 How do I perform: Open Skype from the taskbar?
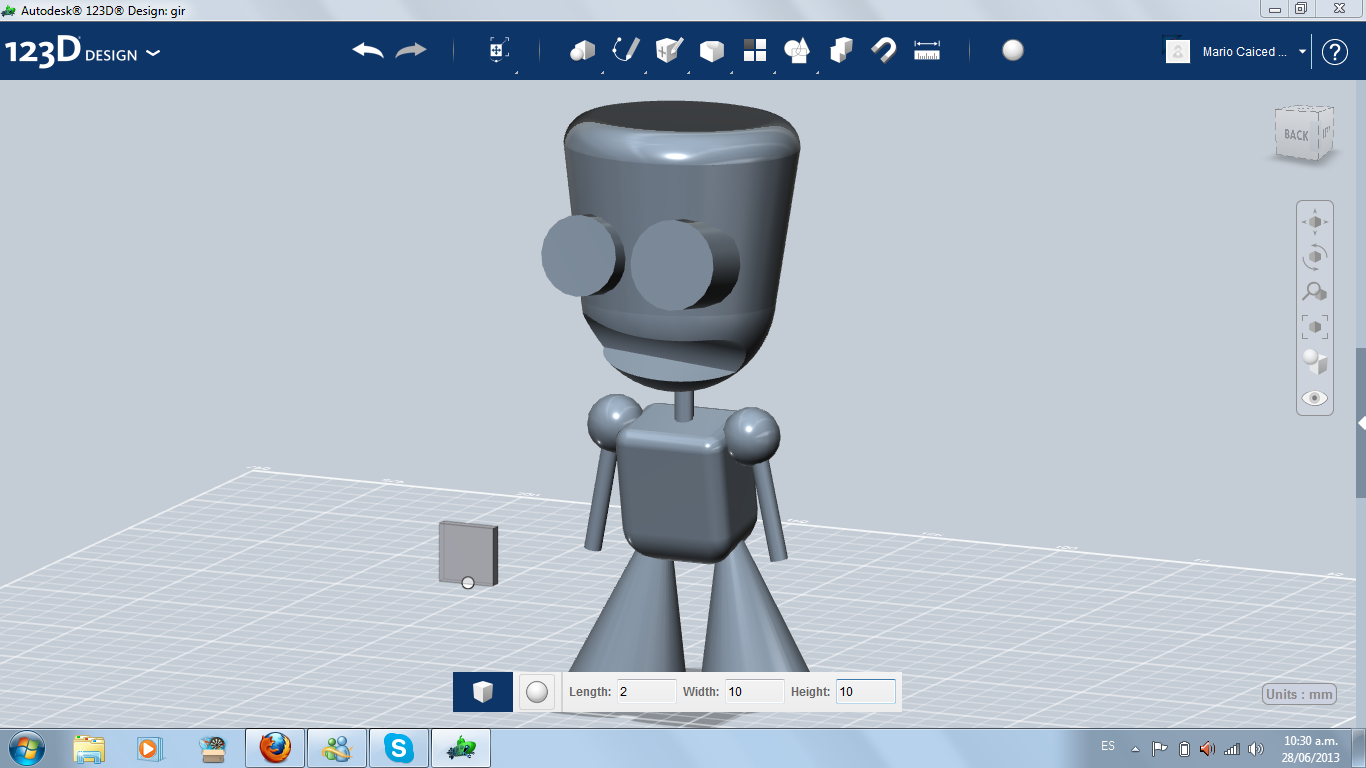click(x=399, y=748)
